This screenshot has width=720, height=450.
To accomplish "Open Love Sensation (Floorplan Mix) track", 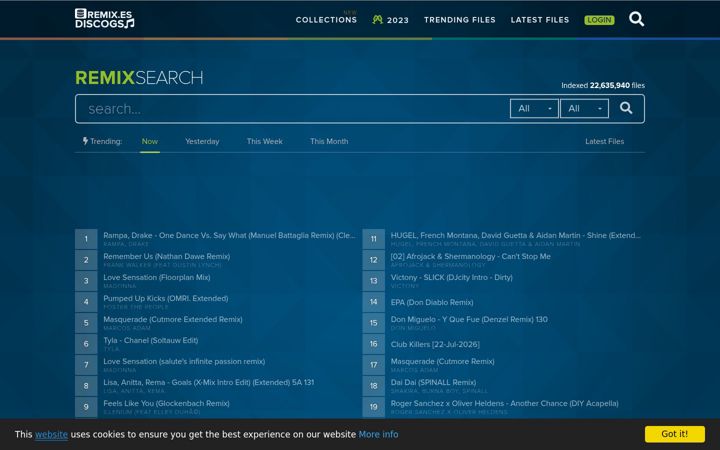I will (x=157, y=277).
